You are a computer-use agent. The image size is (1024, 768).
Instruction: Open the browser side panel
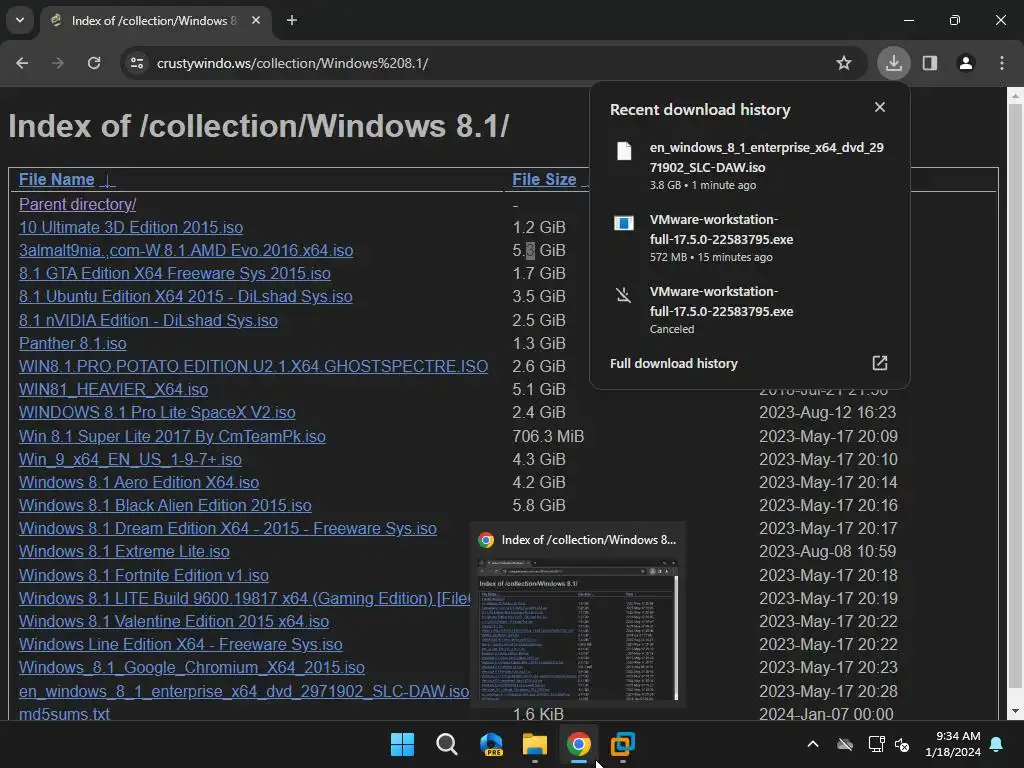930,63
